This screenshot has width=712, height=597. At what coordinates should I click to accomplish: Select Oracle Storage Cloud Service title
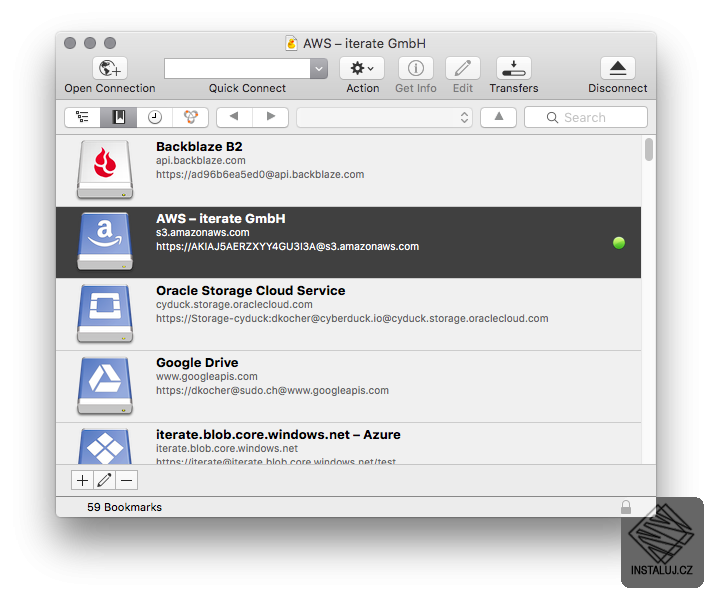(251, 291)
